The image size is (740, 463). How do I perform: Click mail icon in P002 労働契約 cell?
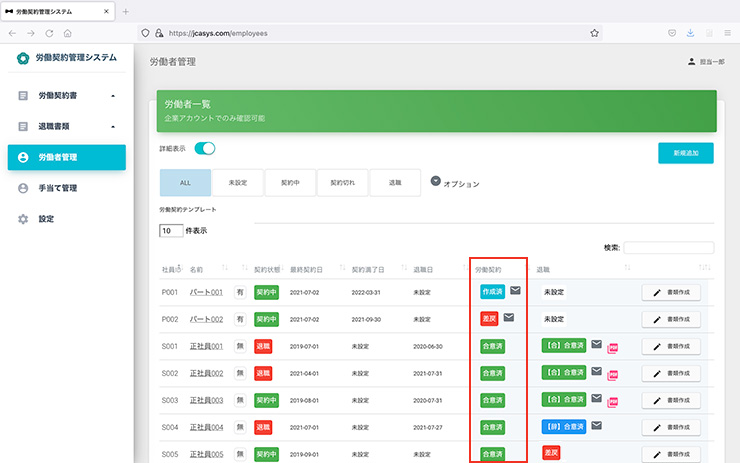pos(509,317)
